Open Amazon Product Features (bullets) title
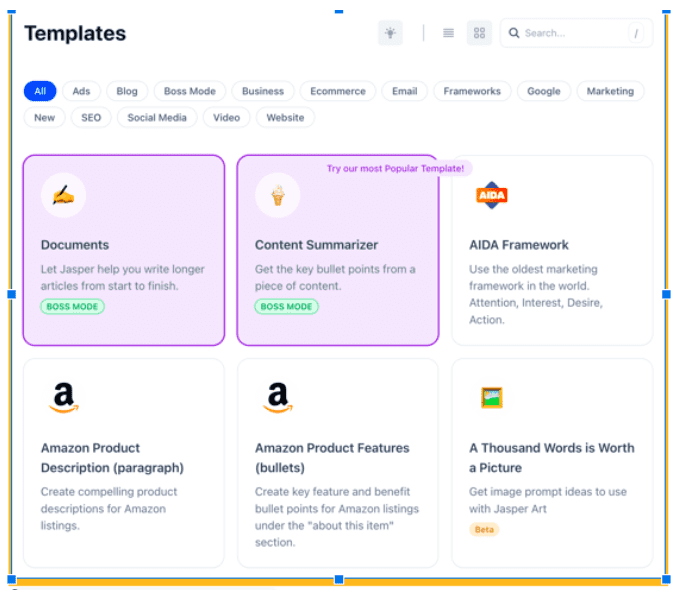The image size is (679, 590). [x=332, y=457]
